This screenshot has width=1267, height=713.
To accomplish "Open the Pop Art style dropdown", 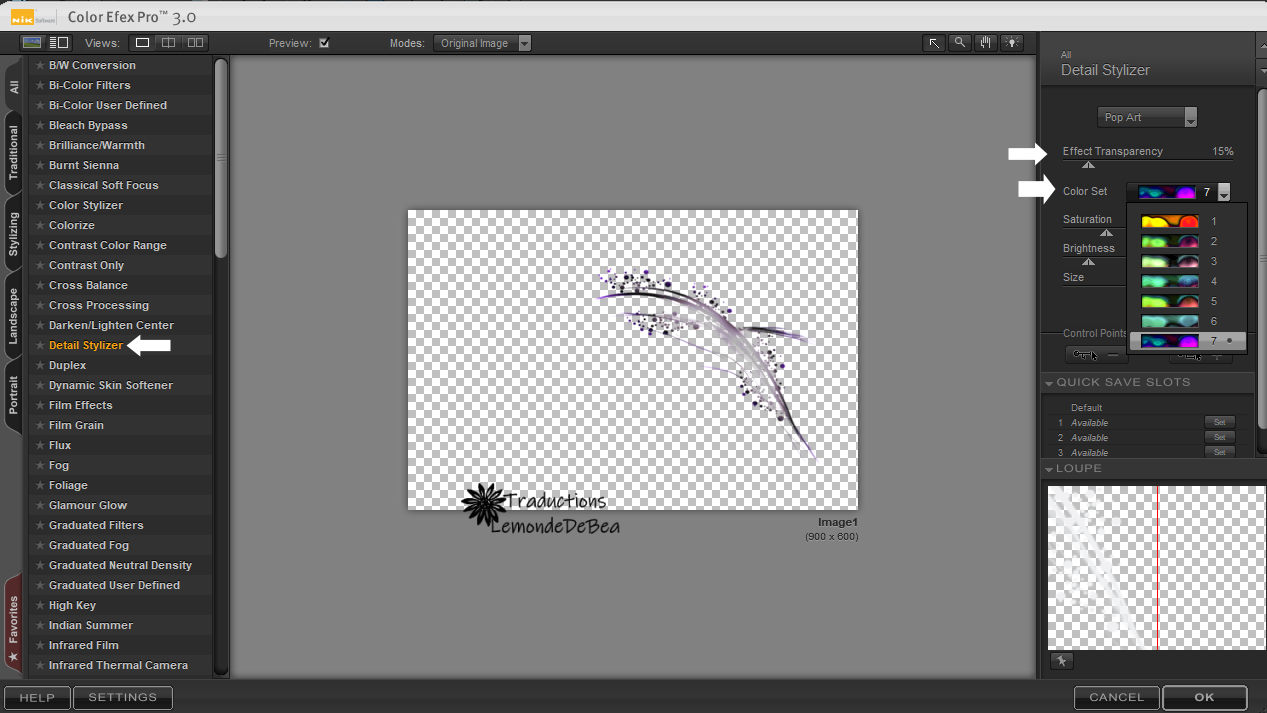I will click(1147, 117).
